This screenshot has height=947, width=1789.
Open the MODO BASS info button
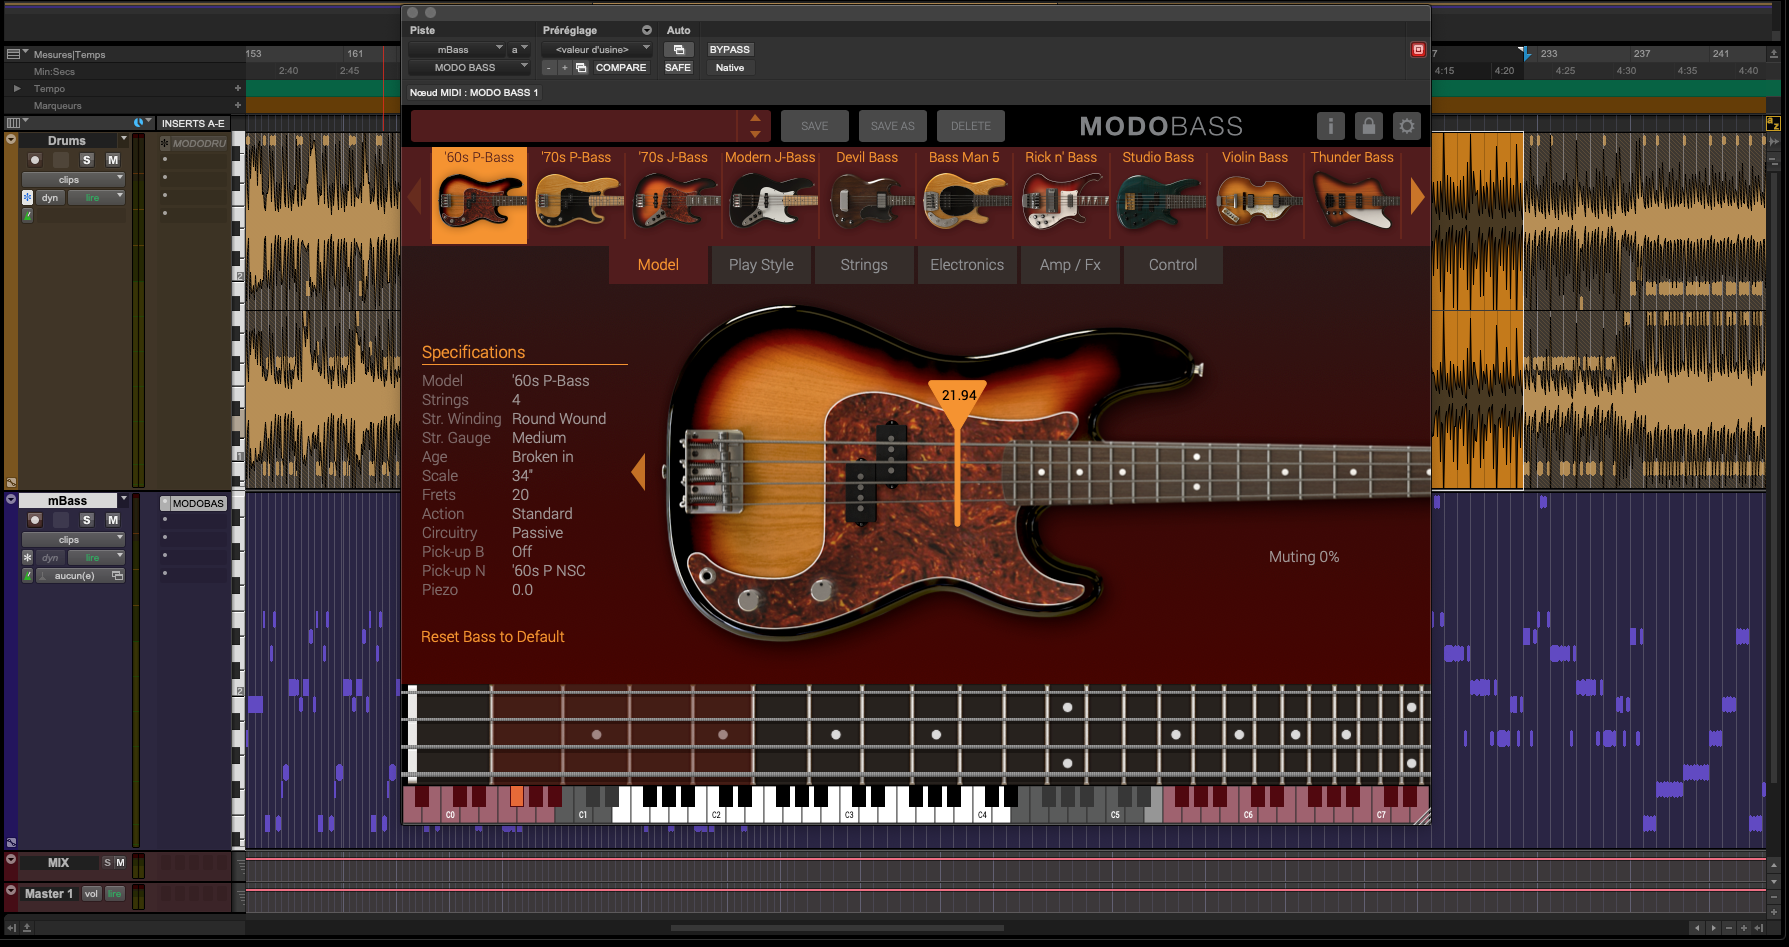1330,126
